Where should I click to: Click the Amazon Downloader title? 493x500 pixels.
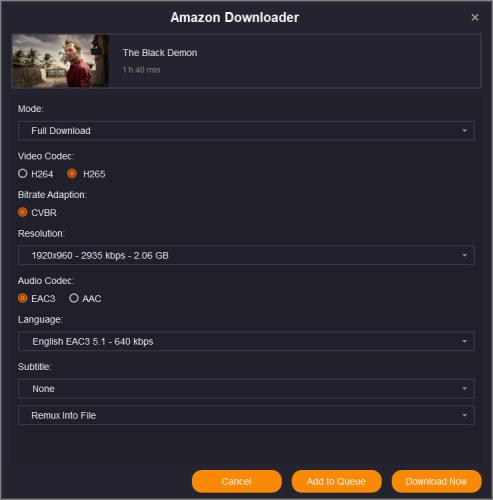[235, 17]
